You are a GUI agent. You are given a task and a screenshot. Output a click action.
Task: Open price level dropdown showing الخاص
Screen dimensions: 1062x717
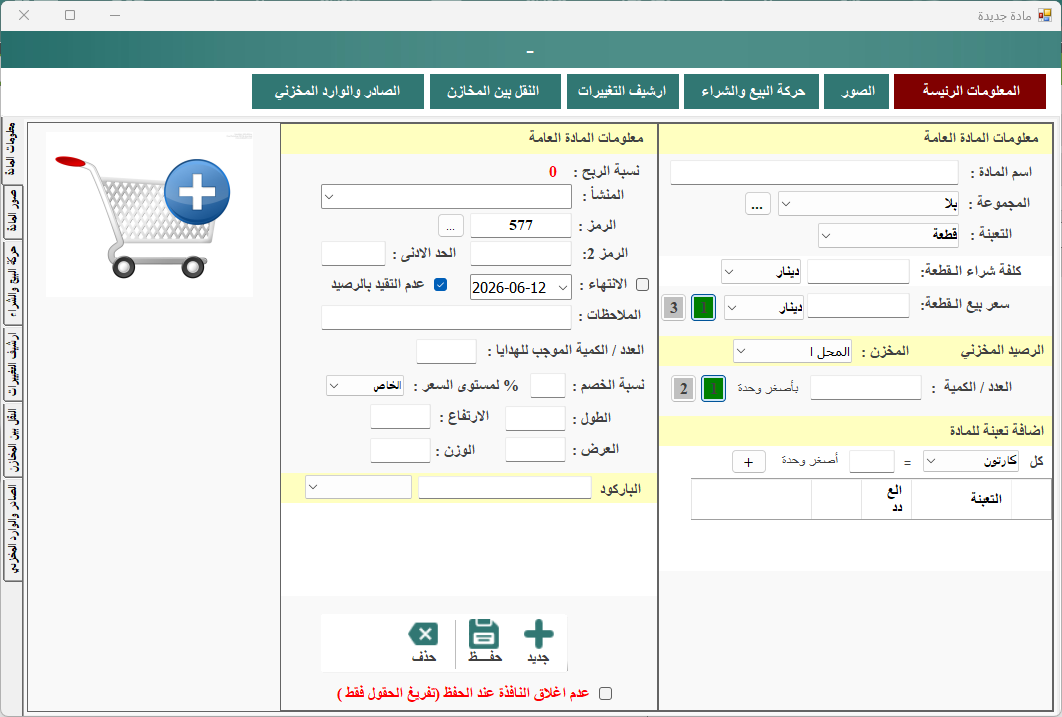[364, 385]
